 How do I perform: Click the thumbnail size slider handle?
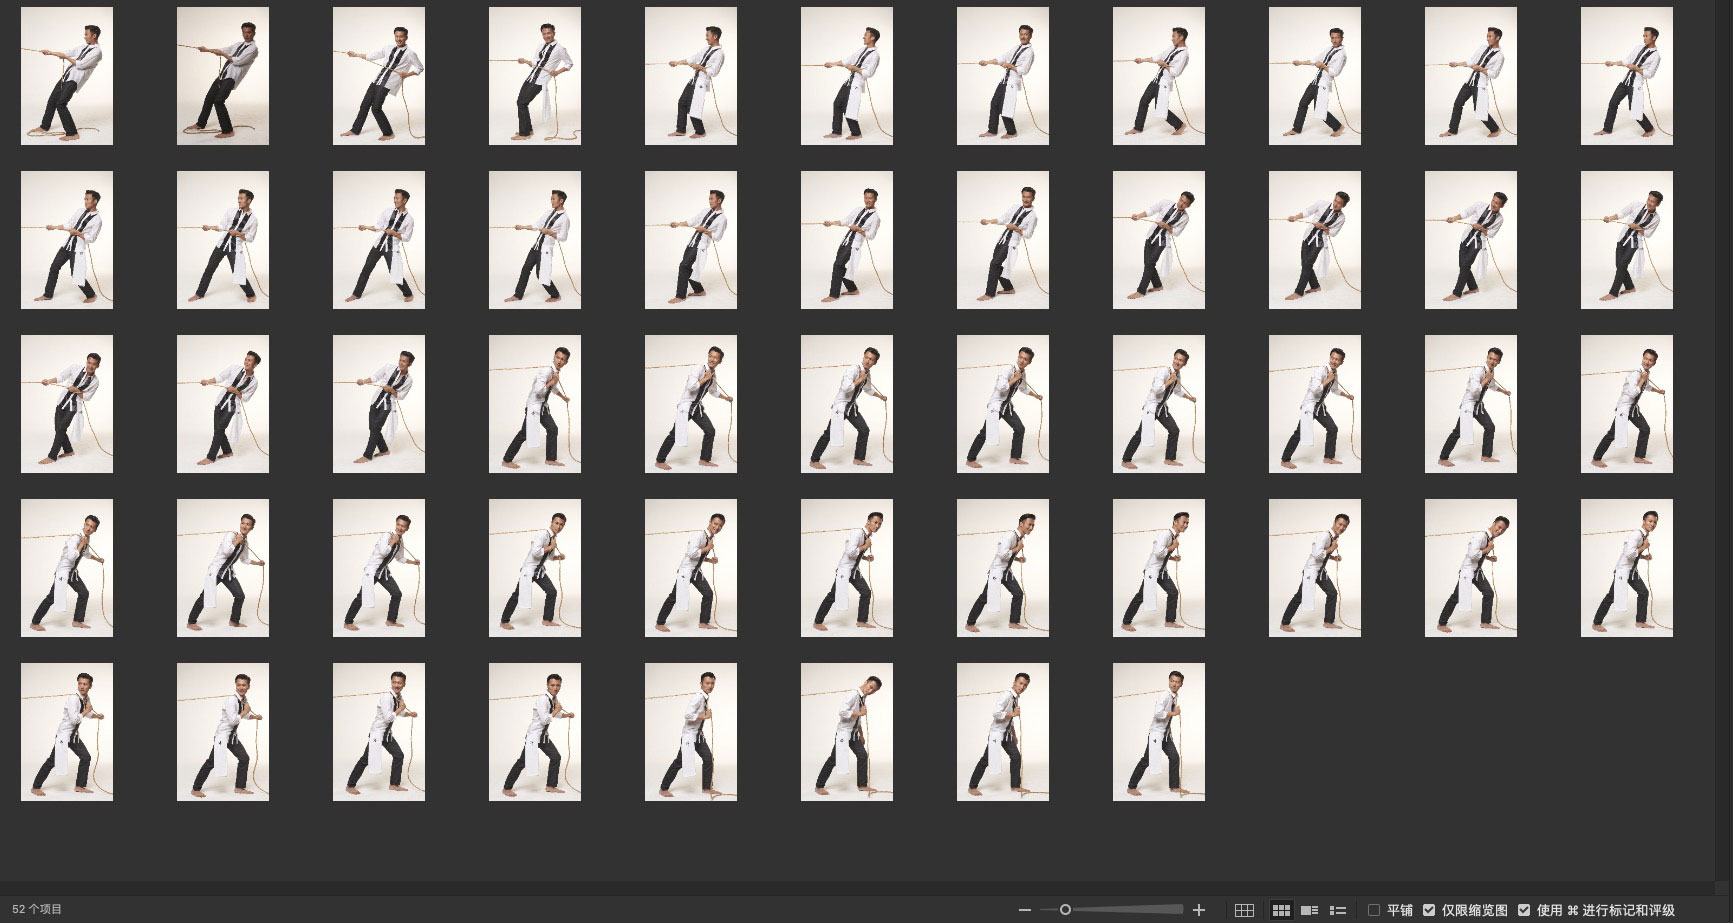(1065, 910)
